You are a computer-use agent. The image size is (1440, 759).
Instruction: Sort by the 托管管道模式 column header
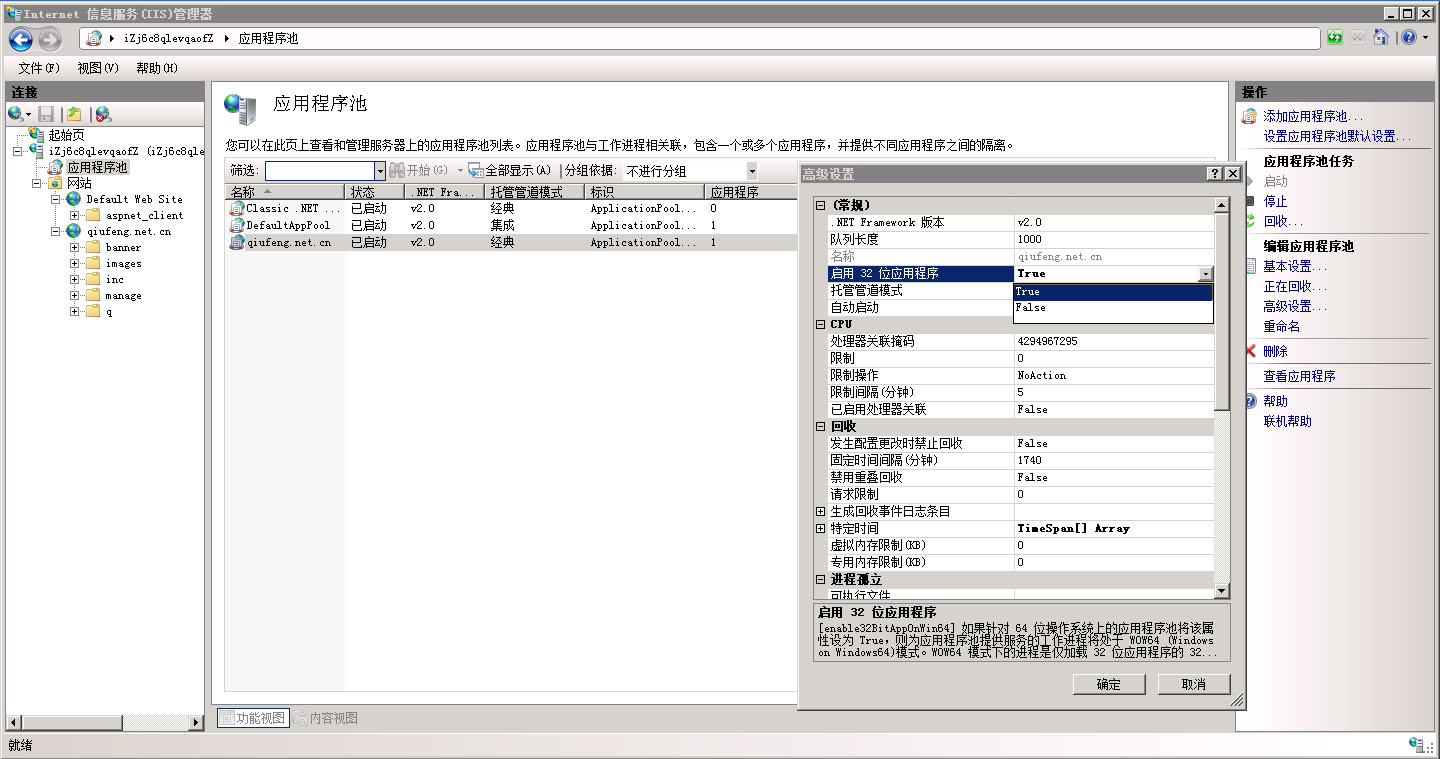[x=534, y=192]
